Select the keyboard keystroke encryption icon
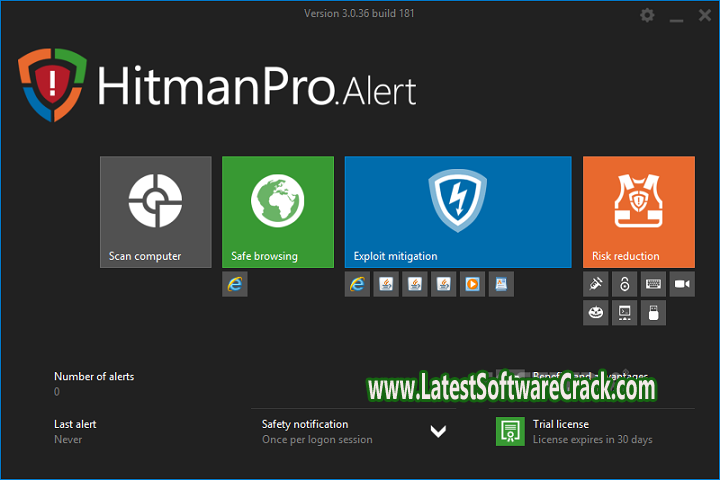This screenshot has width=720, height=480. tap(654, 285)
